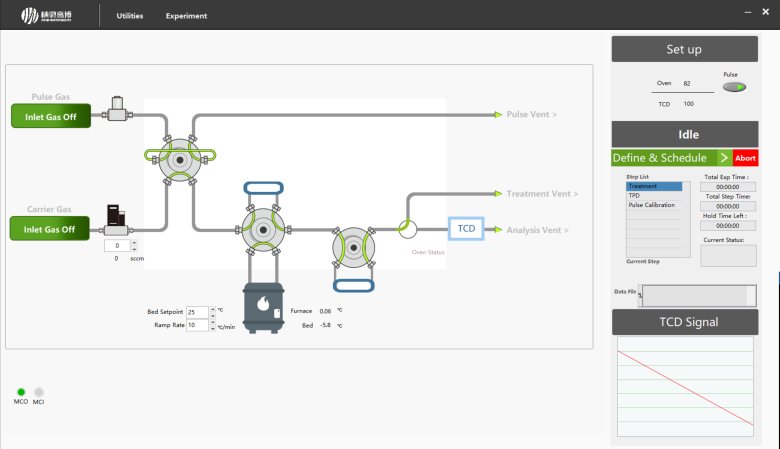Click the Pulse Gas valve icon
780x449 pixels.
[x=117, y=108]
